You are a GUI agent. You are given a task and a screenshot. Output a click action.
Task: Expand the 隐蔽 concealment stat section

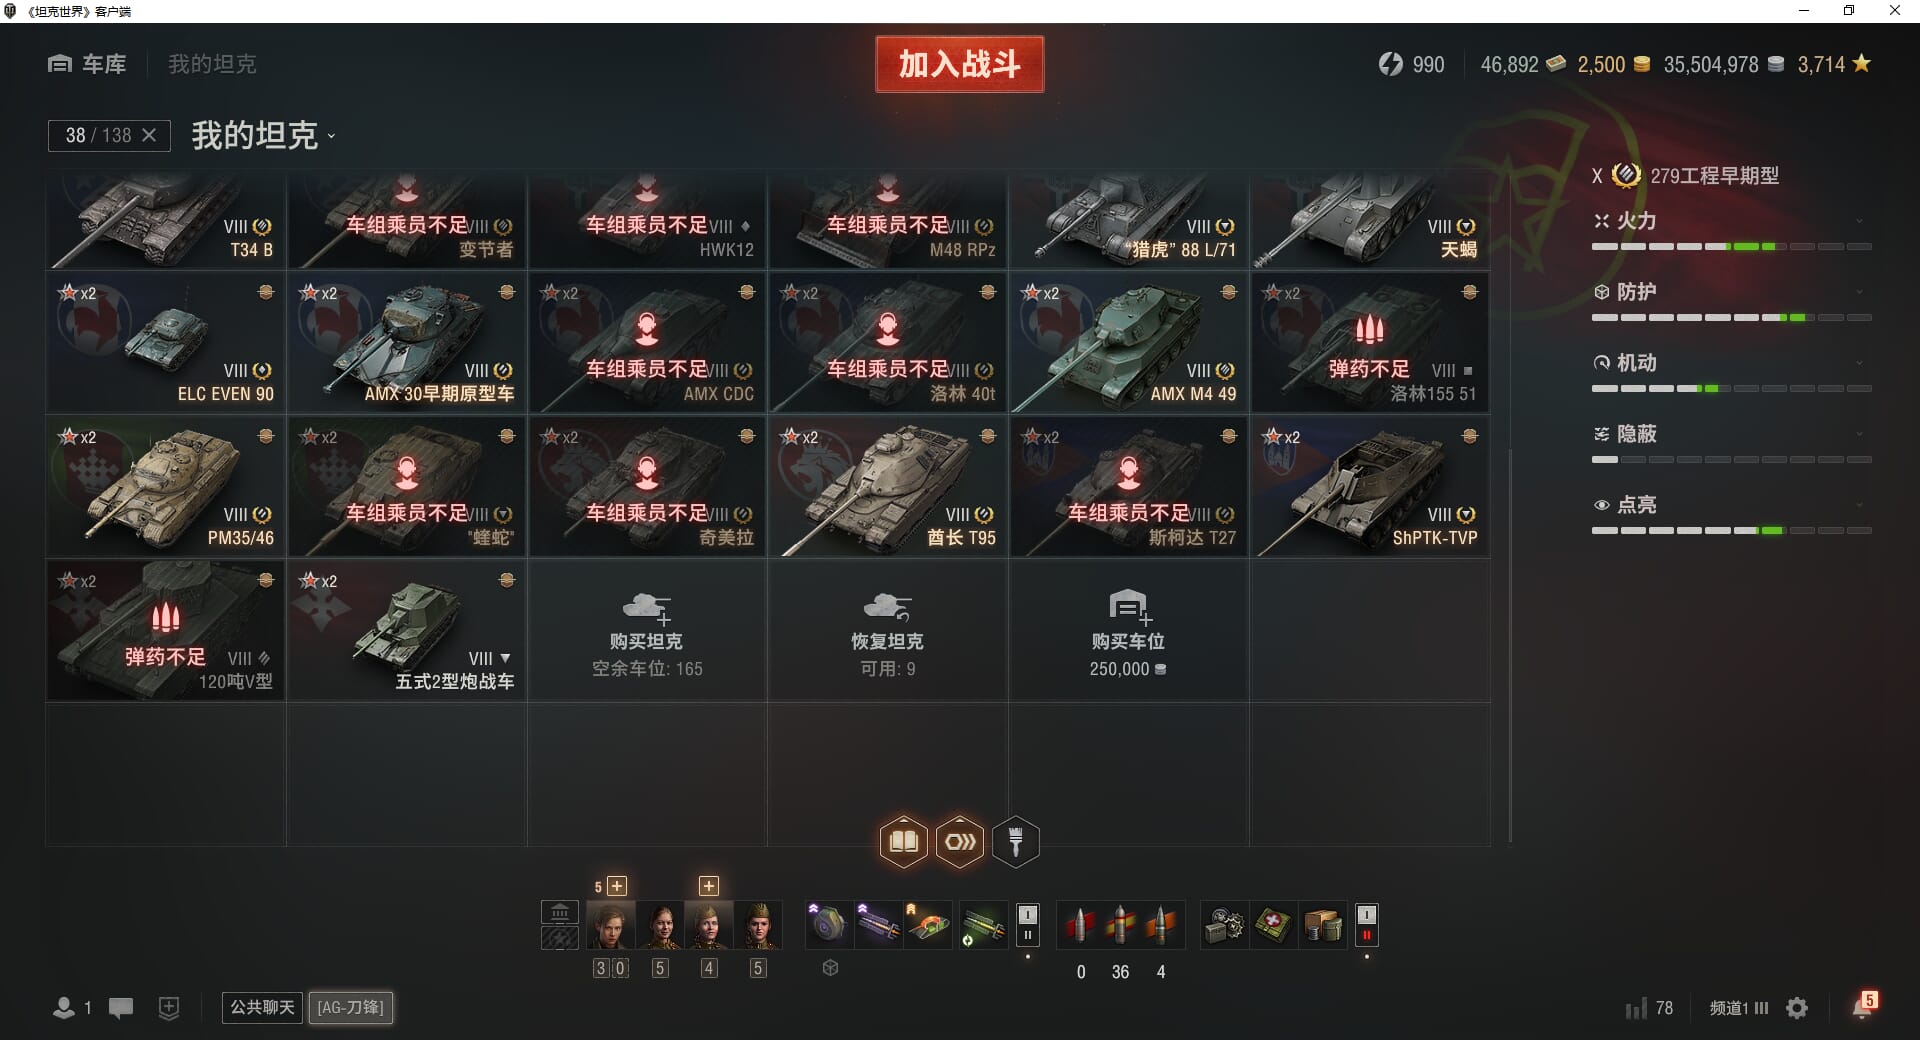(x=1731, y=434)
